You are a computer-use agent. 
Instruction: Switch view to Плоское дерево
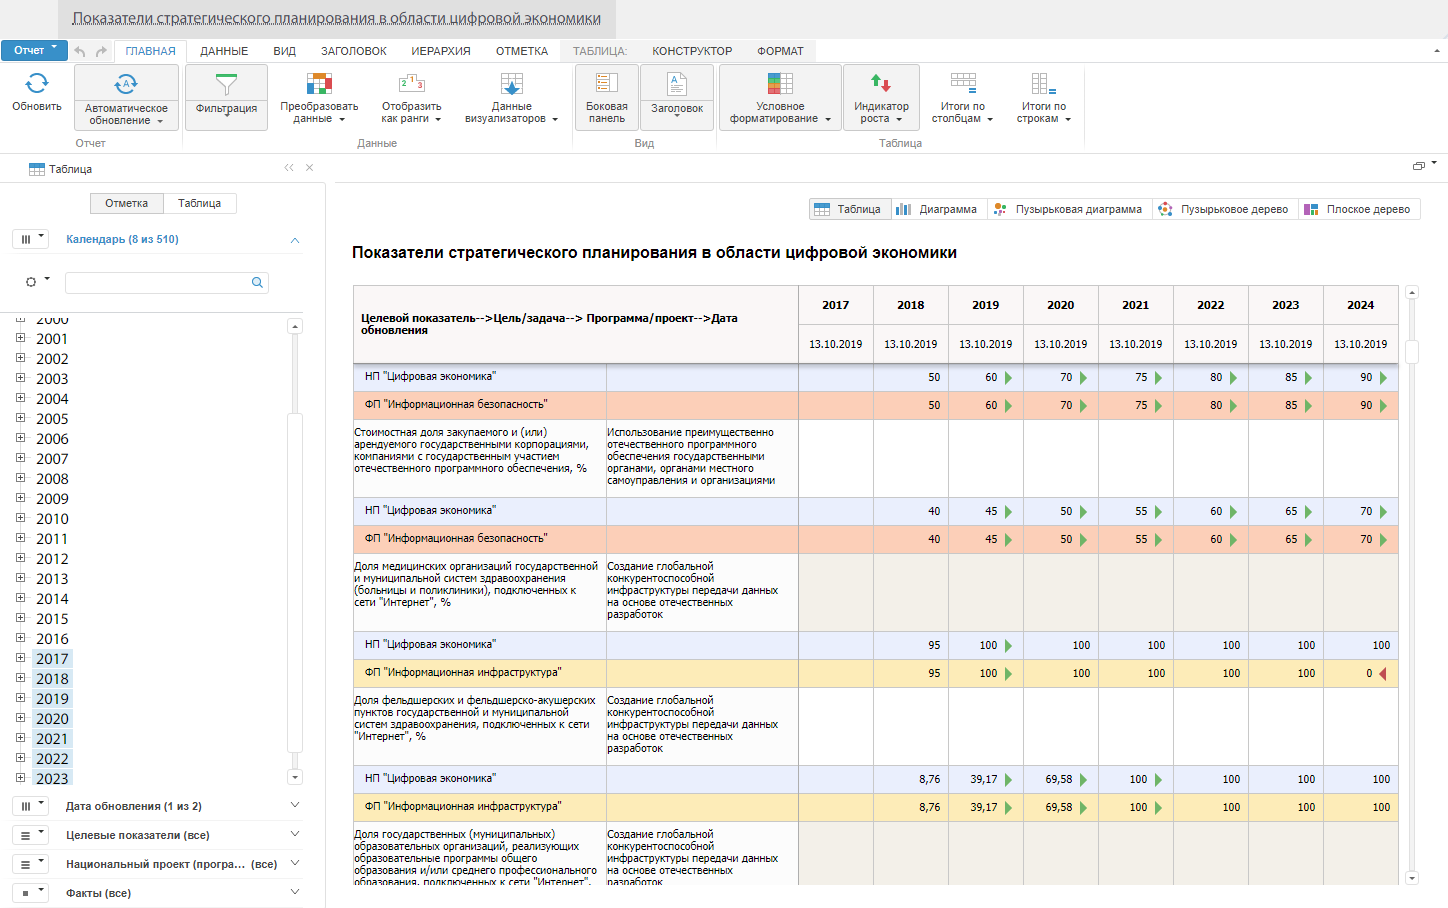pyautogui.click(x=1359, y=209)
